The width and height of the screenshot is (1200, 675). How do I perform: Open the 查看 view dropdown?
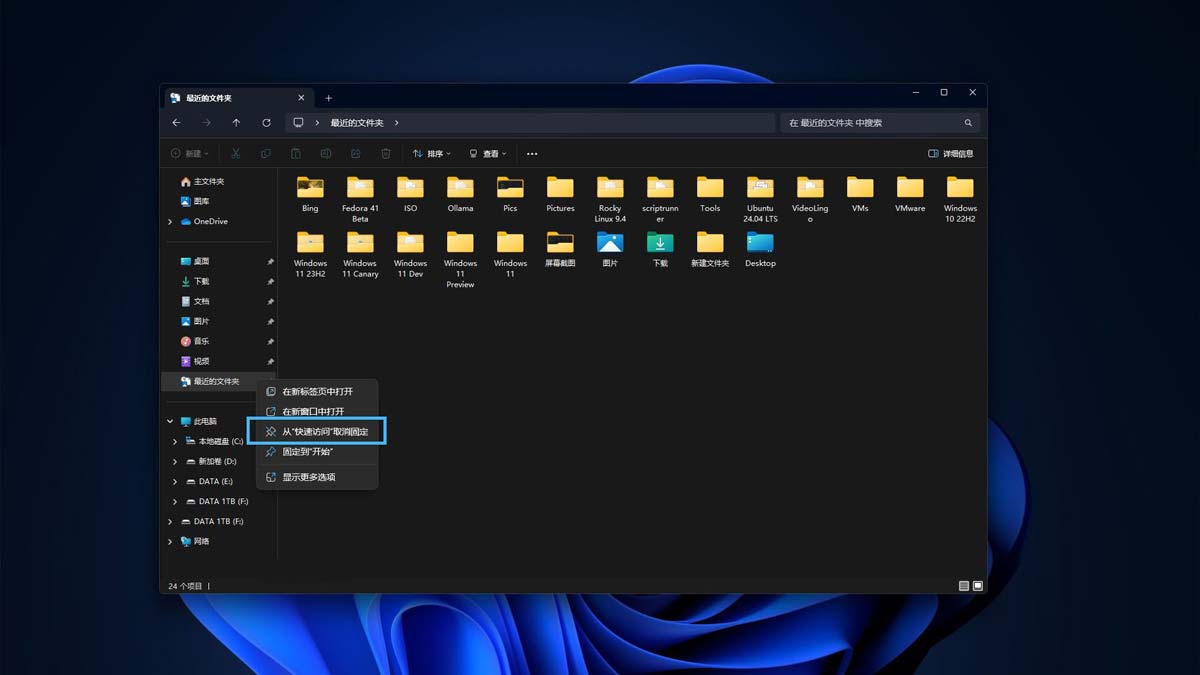[487, 154]
